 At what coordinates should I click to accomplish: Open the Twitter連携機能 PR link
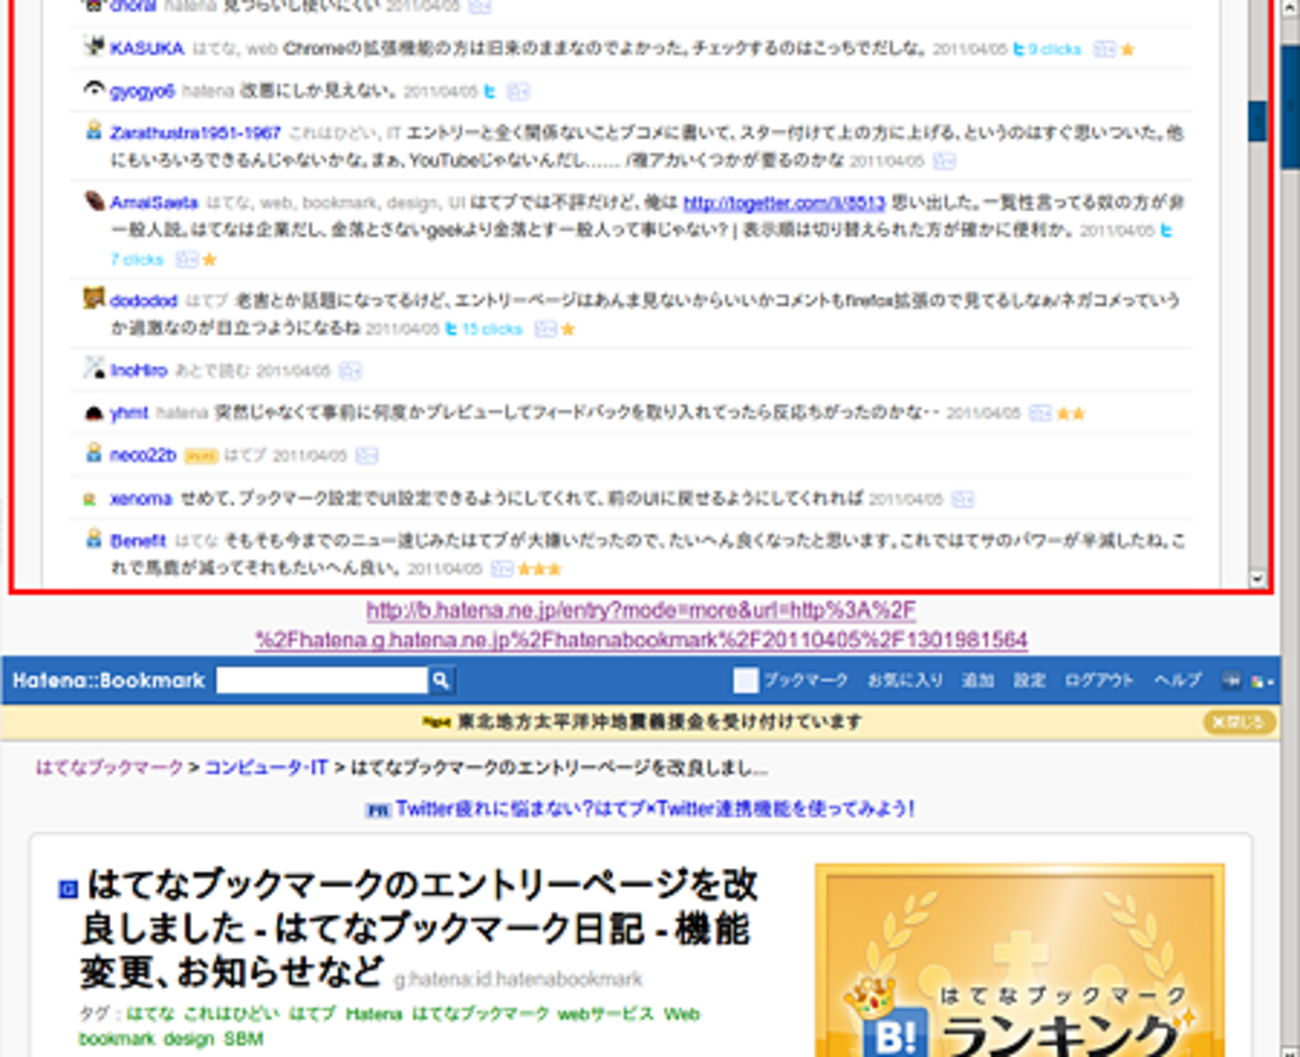point(655,809)
